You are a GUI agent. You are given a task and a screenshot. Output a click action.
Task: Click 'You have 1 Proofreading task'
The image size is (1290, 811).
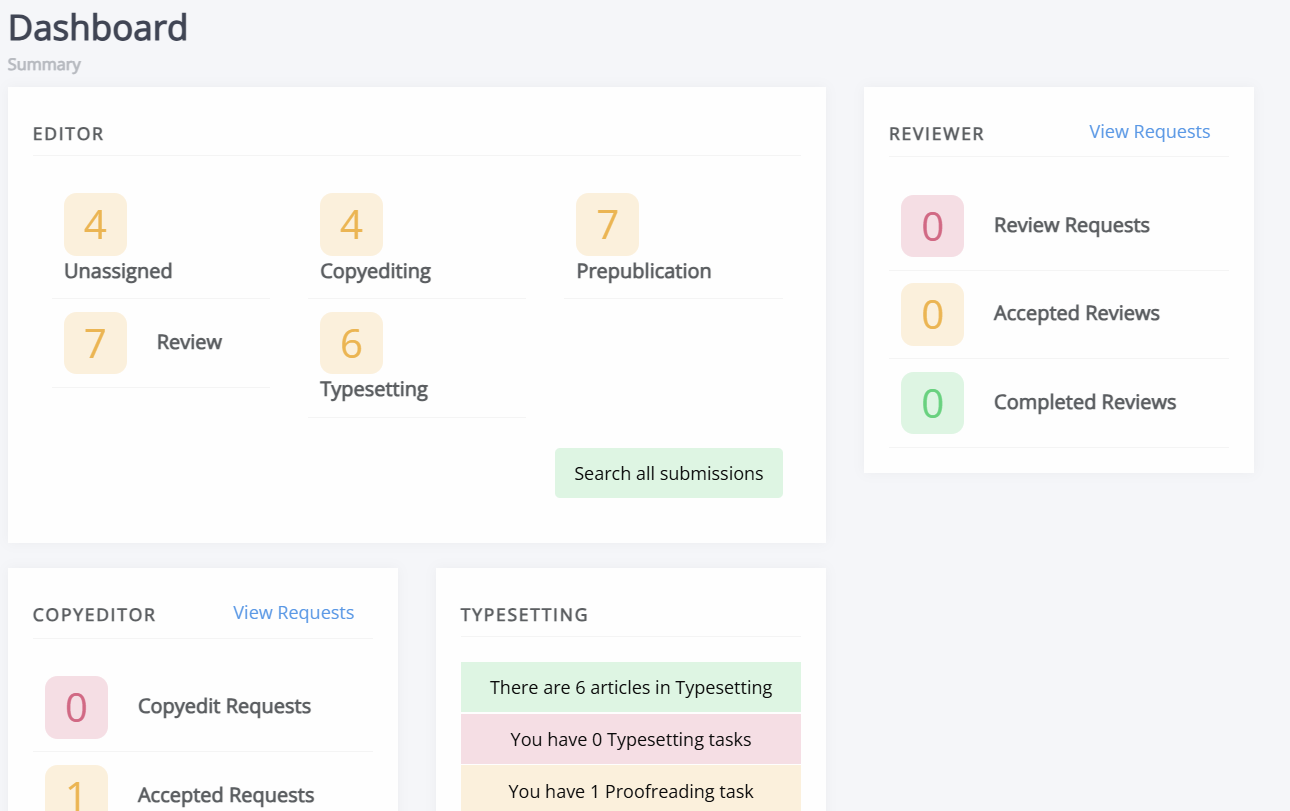[631, 789]
